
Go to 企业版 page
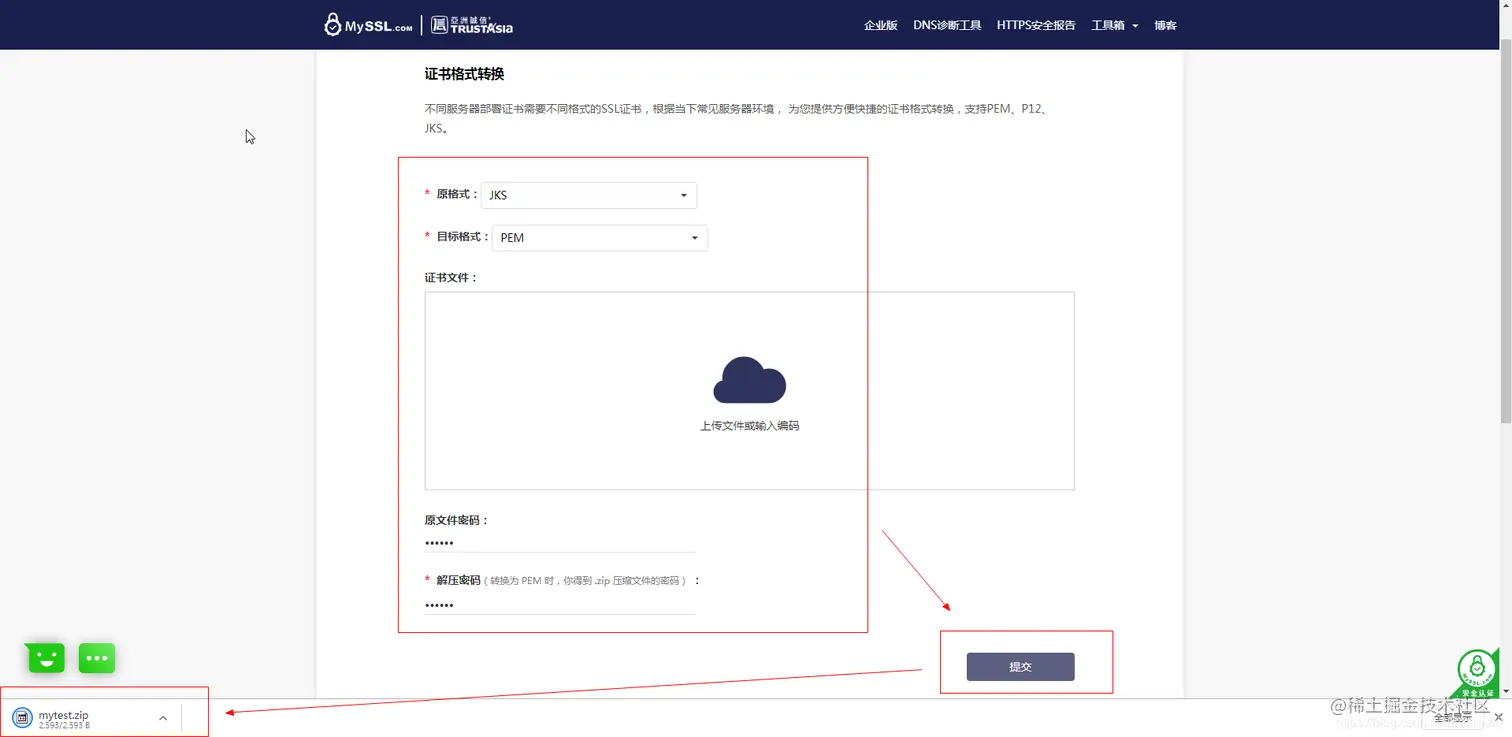881,25
